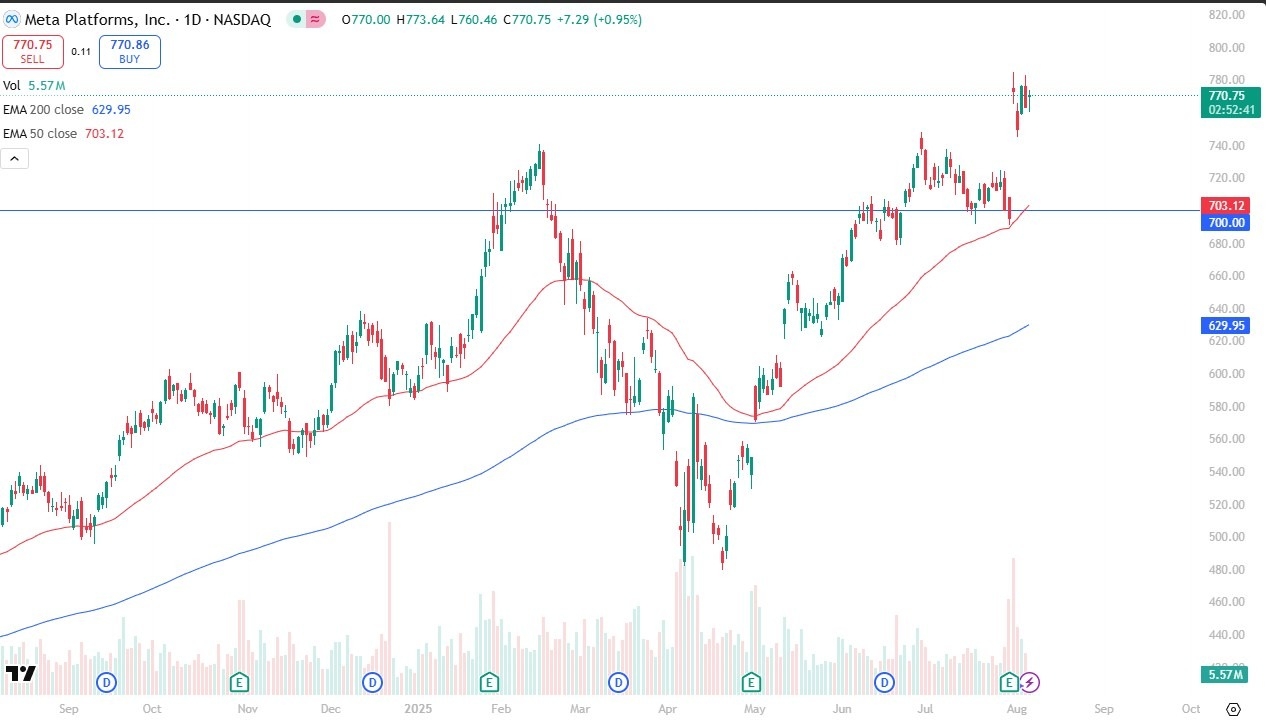Click the Mar label on time axis

(x=581, y=709)
